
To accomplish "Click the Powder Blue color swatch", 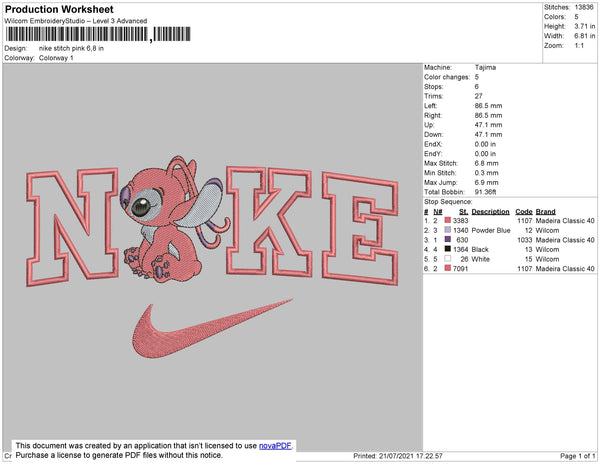I will click(x=447, y=230).
